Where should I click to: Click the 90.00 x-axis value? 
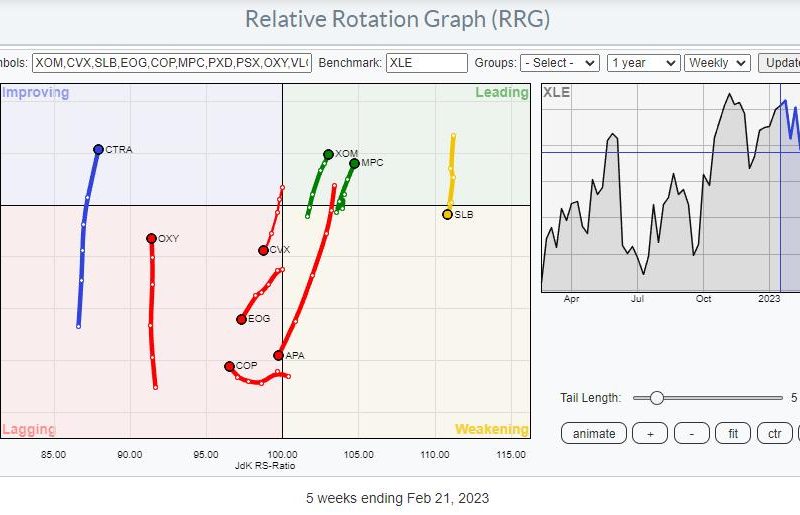pyautogui.click(x=130, y=454)
